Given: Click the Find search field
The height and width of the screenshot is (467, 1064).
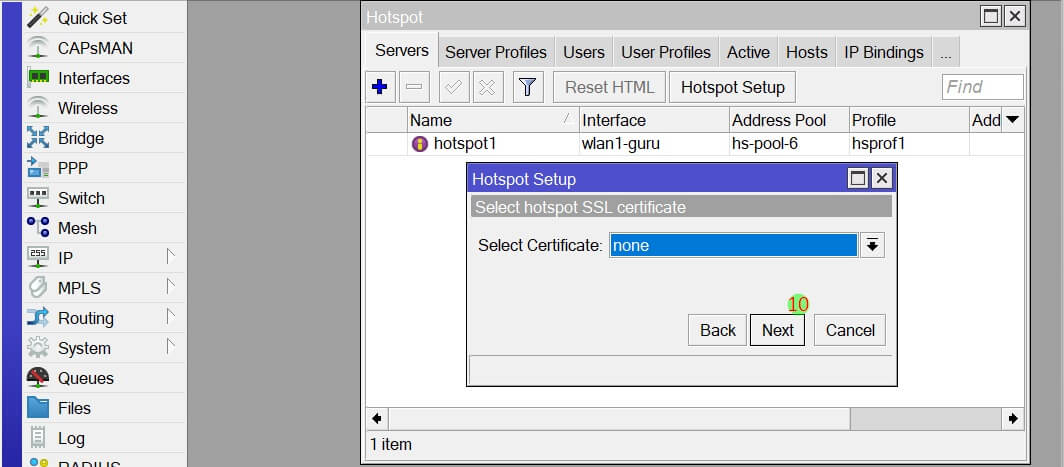Looking at the screenshot, I should [982, 87].
